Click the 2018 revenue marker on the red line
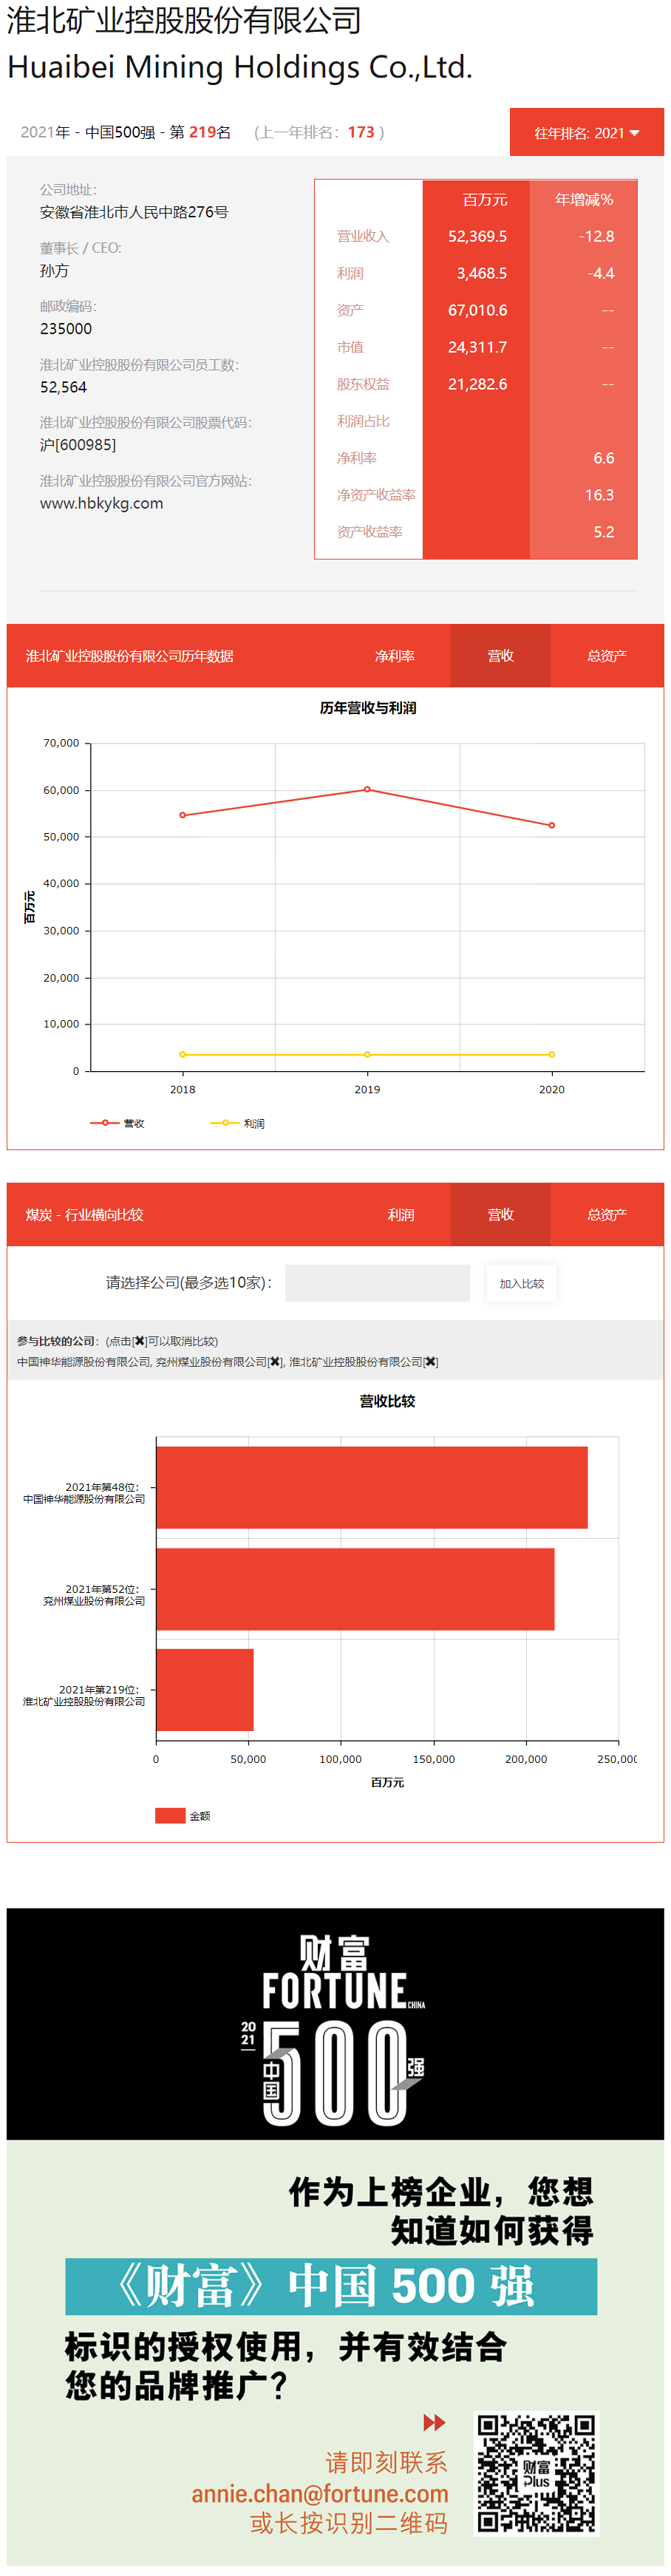671x2576 pixels. 182,815
